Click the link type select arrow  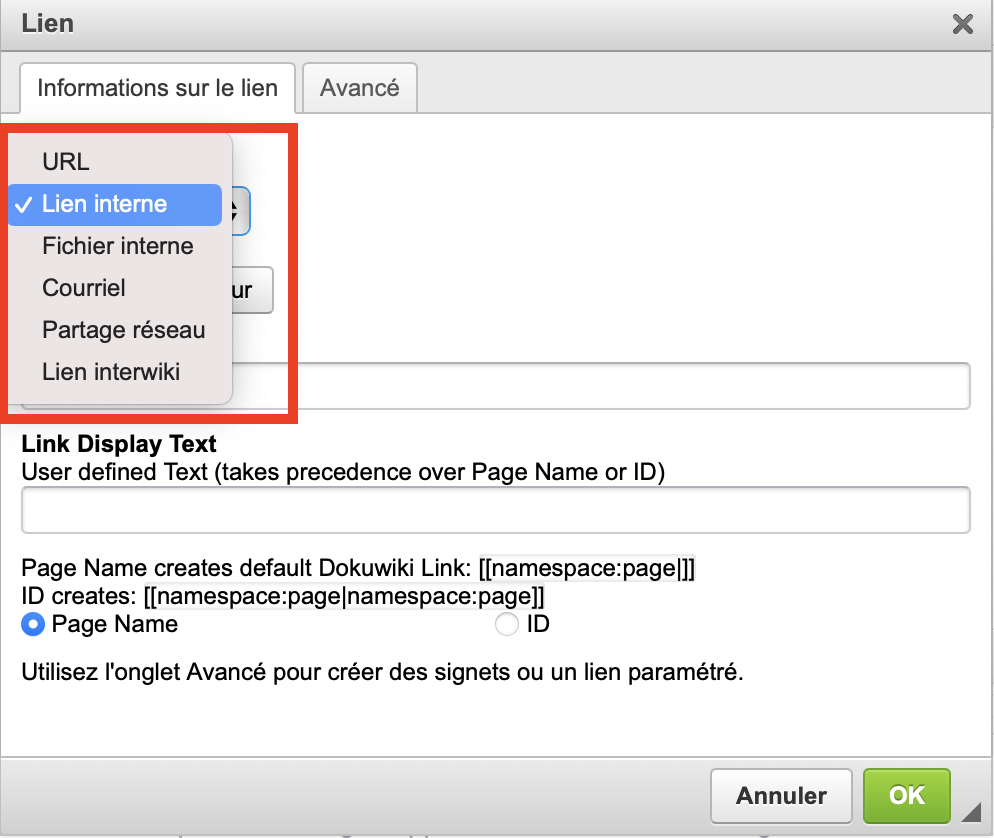coord(238,211)
